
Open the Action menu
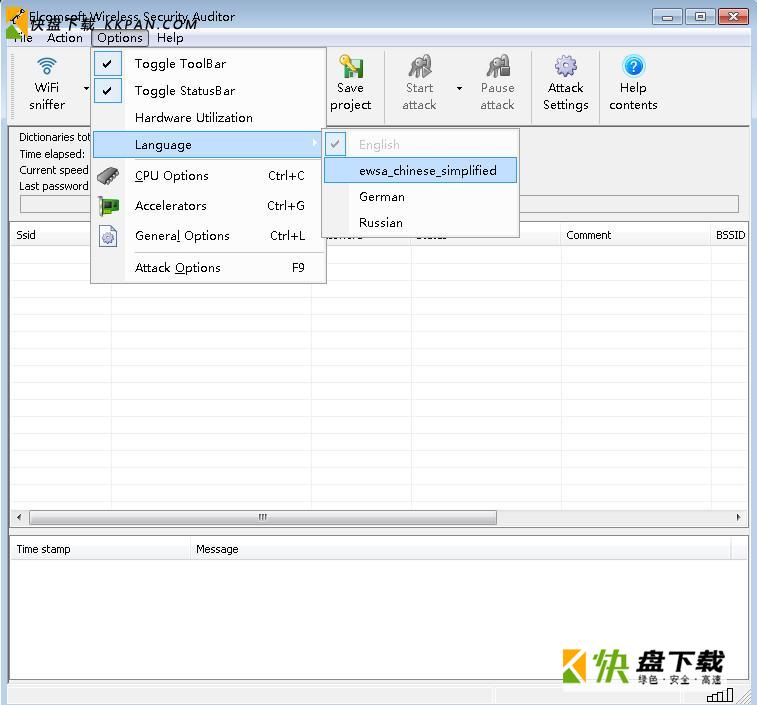[65, 38]
